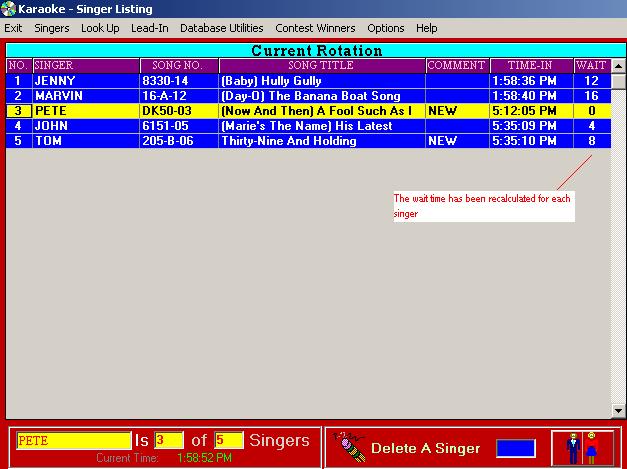
Task: Select singer PETE in the highlighted row
Action: tap(51, 111)
